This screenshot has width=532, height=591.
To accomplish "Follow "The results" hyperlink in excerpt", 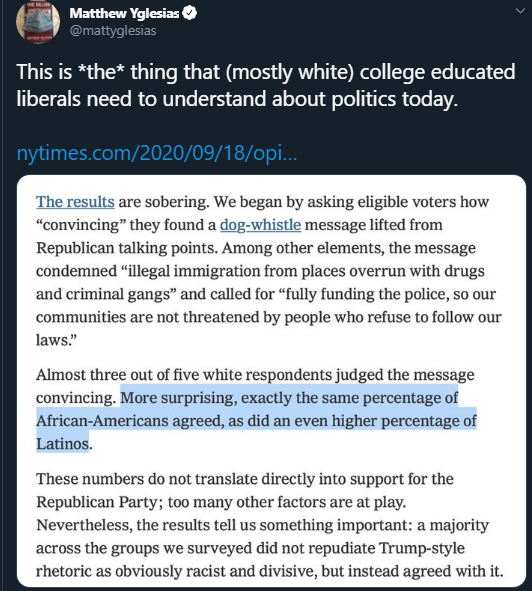I will [x=75, y=202].
